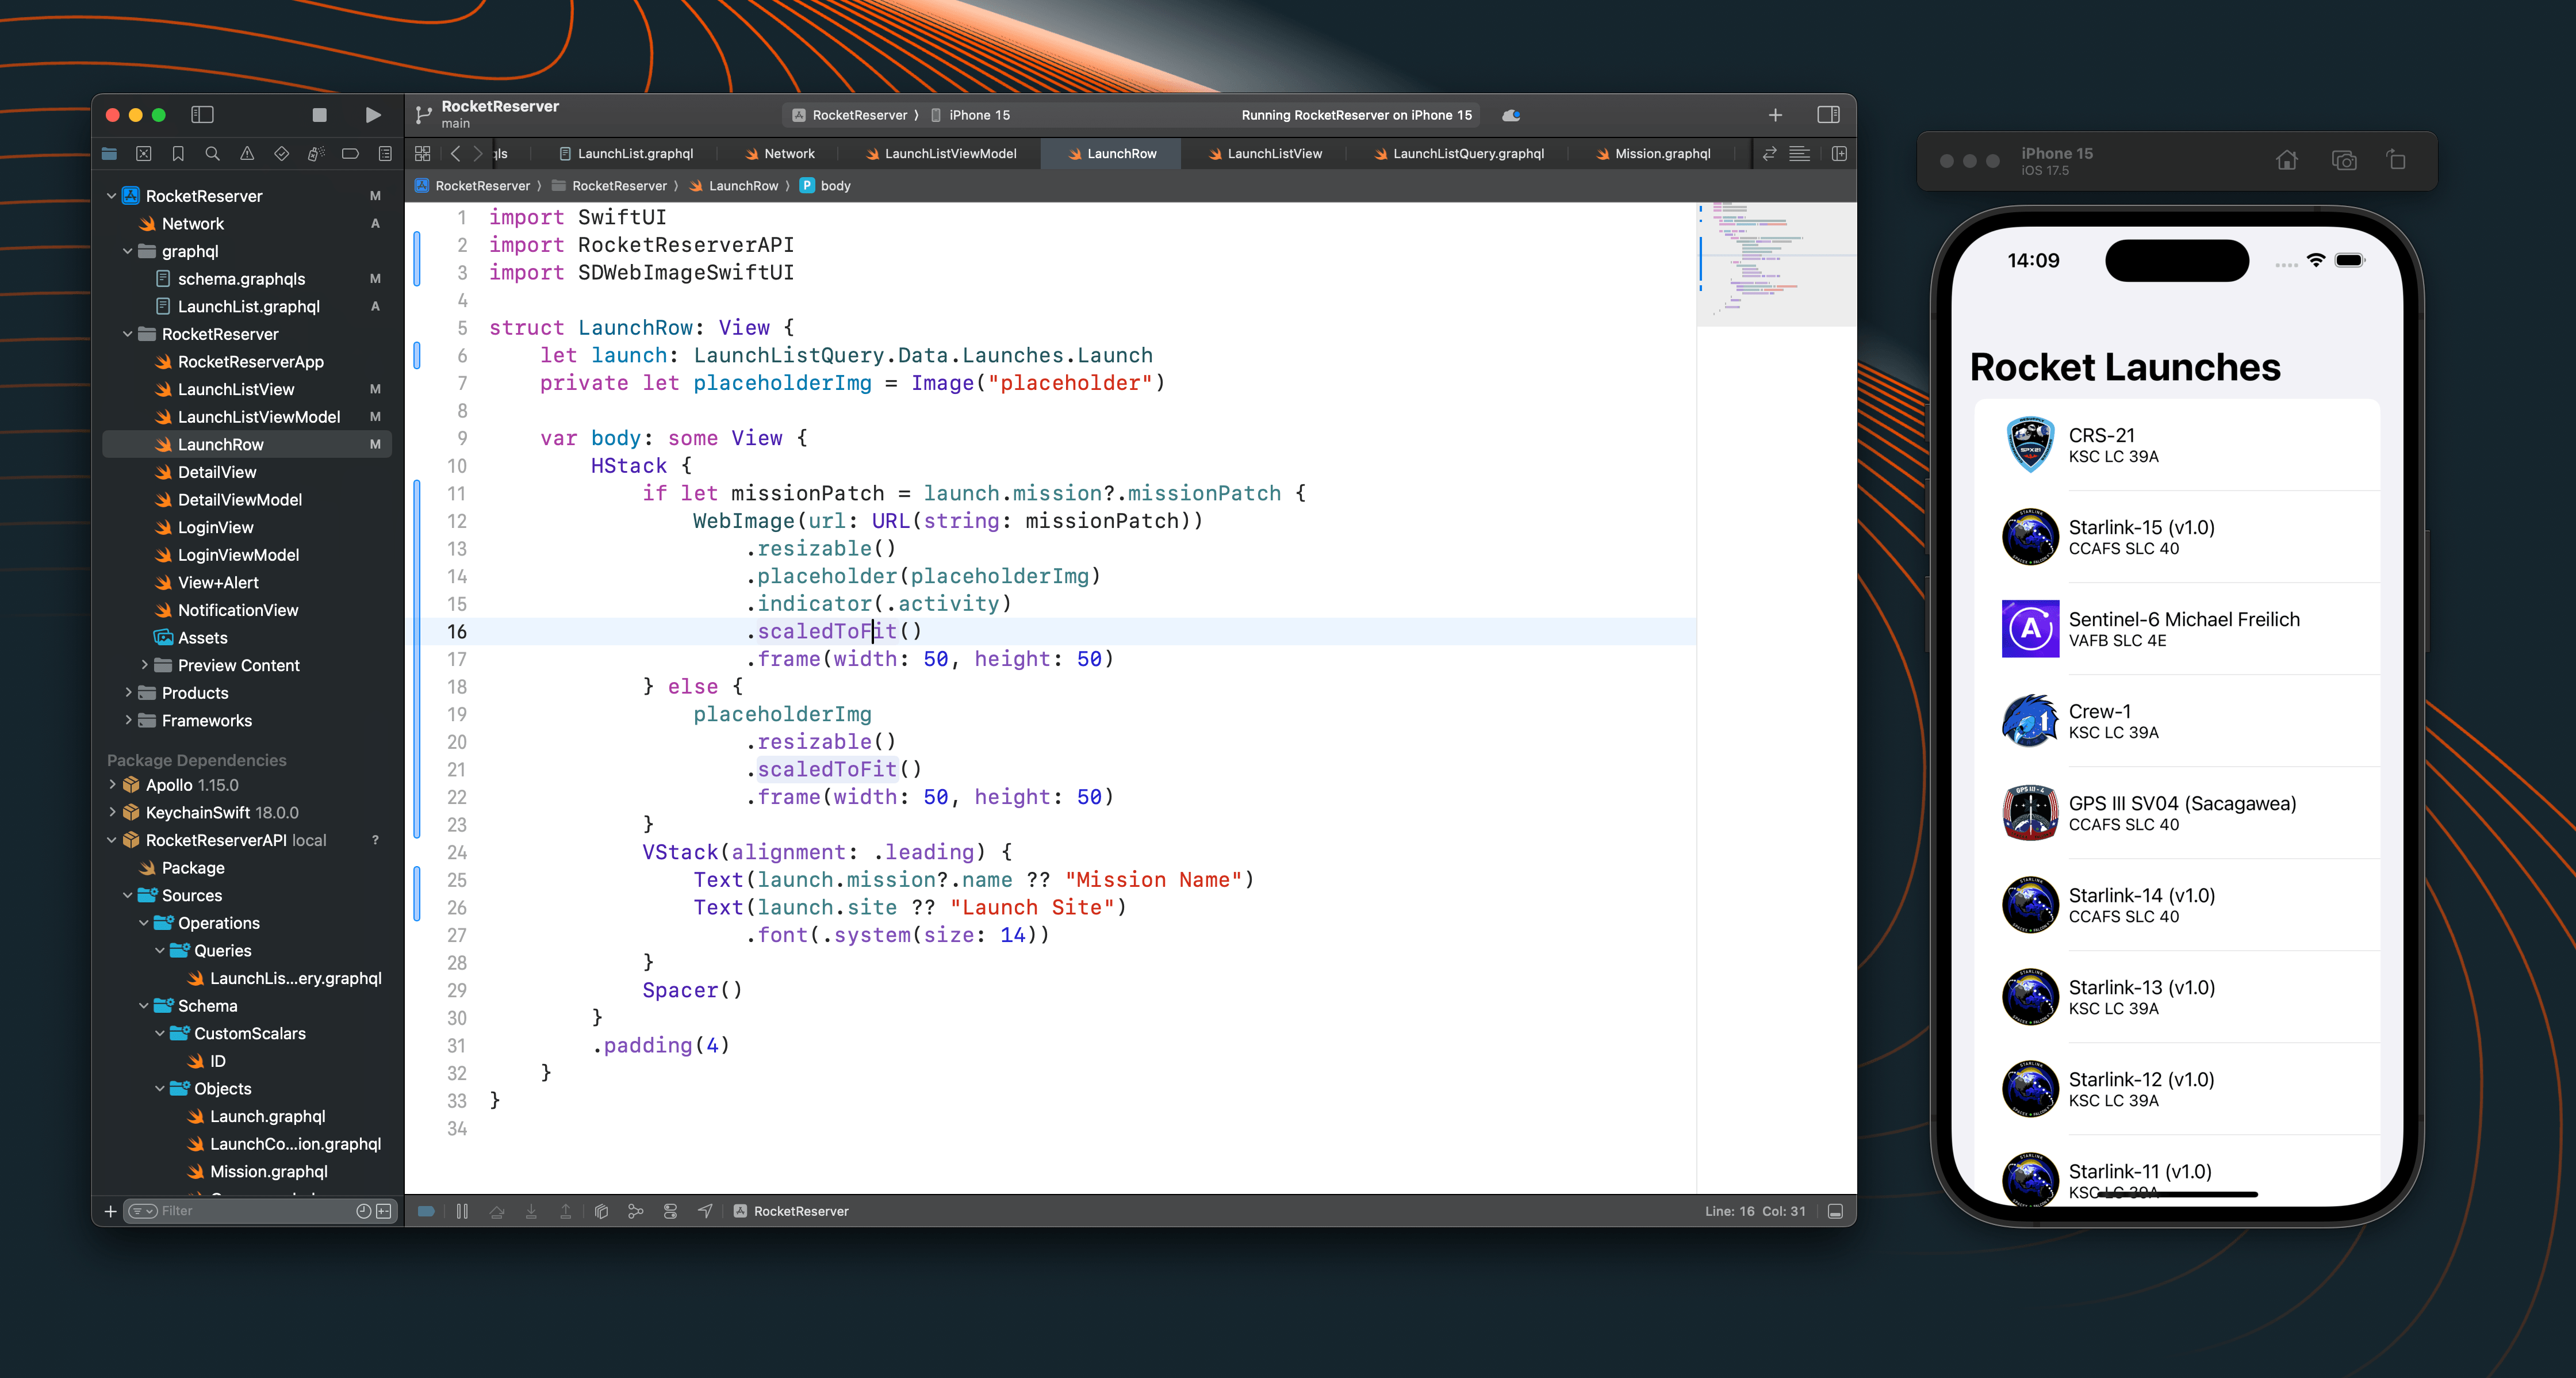The image size is (2576, 1378).
Task: Toggle the inspectors panel on right
Action: 1828,115
